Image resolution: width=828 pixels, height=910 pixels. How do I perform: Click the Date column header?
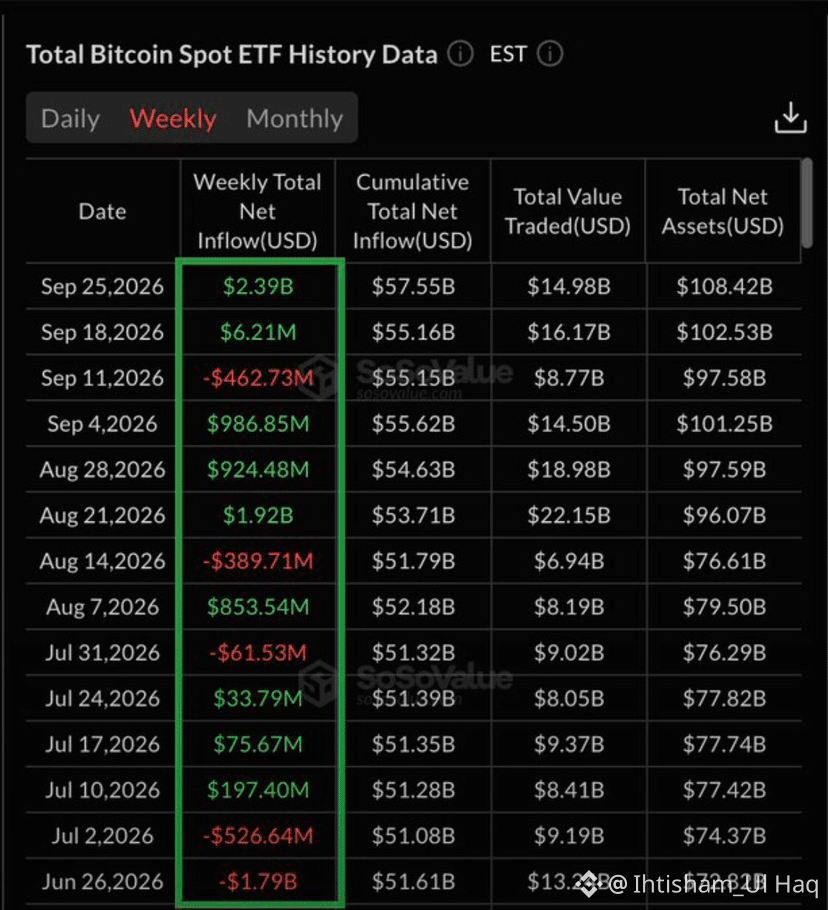102,211
